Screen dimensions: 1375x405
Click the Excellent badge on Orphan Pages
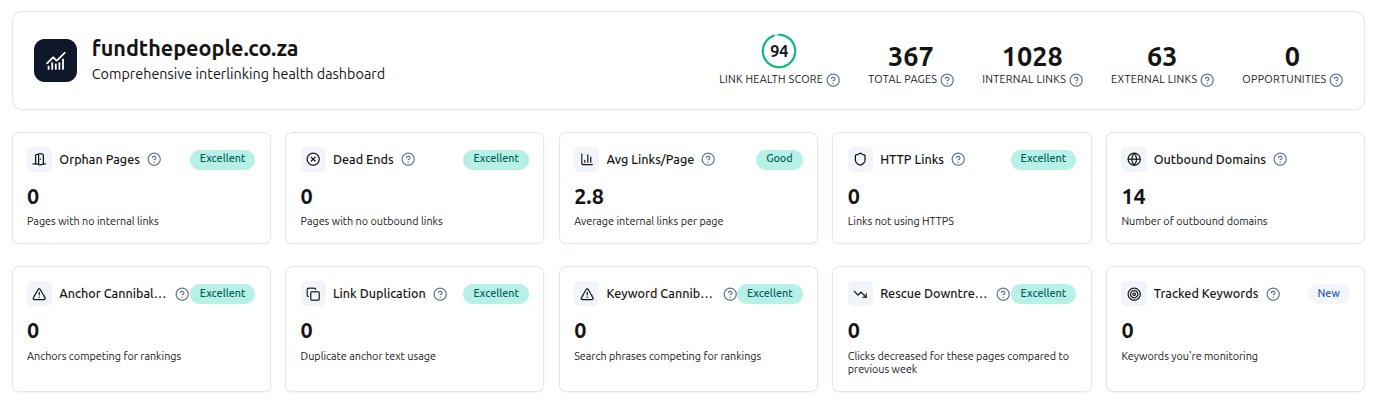coord(222,159)
